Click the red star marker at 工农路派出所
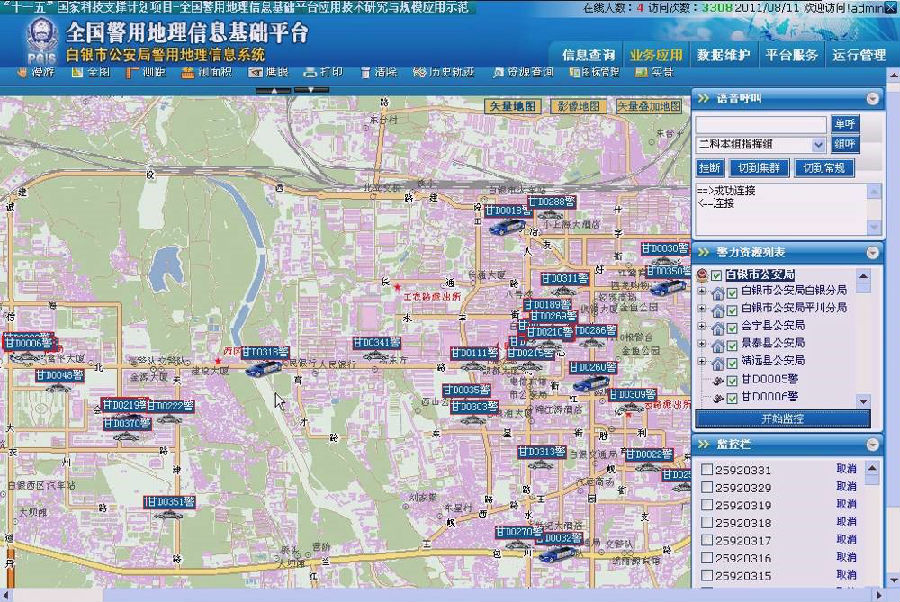 click(397, 287)
